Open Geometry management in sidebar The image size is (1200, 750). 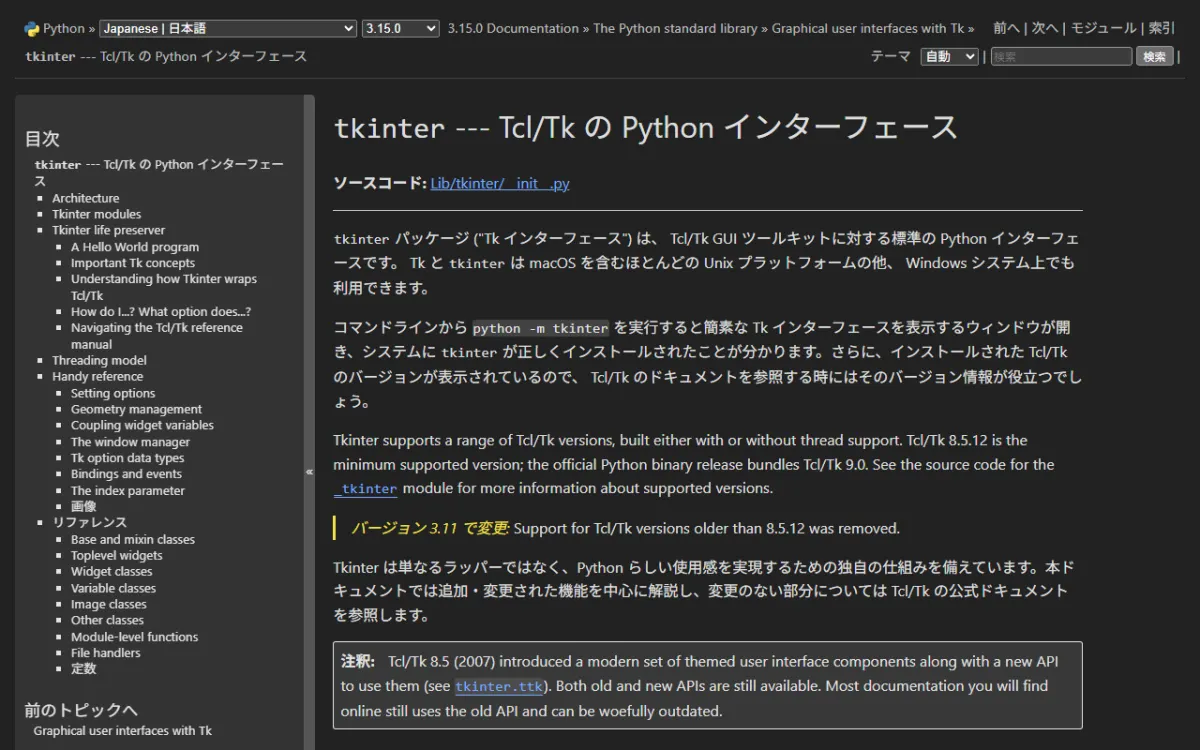click(136, 409)
